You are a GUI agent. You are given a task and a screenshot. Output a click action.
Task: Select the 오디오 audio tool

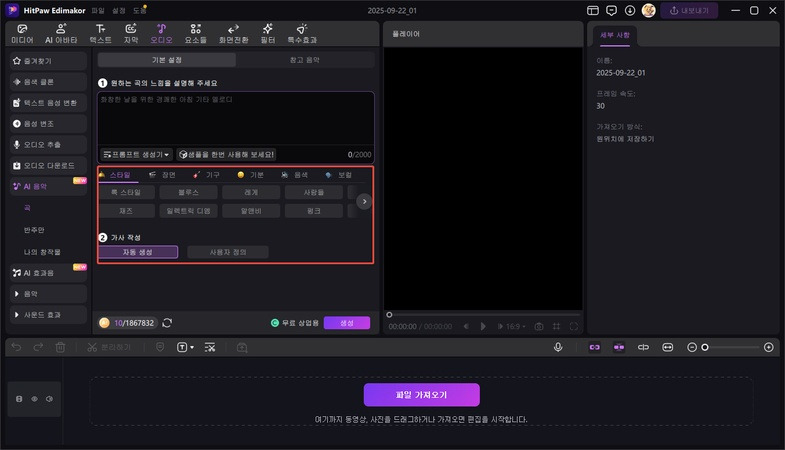click(161, 34)
